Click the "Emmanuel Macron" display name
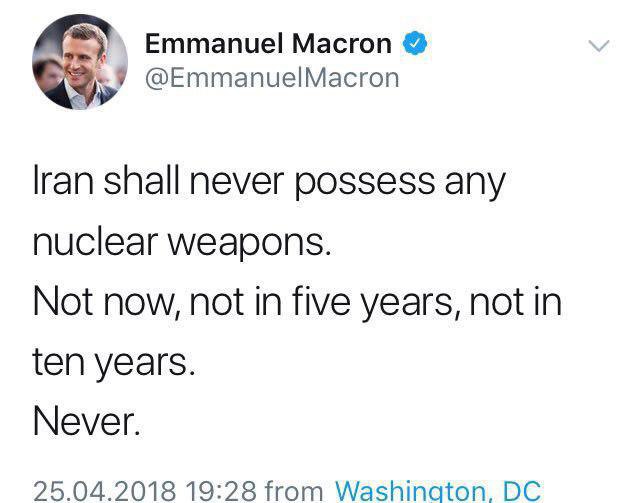640x503 pixels. click(268, 43)
